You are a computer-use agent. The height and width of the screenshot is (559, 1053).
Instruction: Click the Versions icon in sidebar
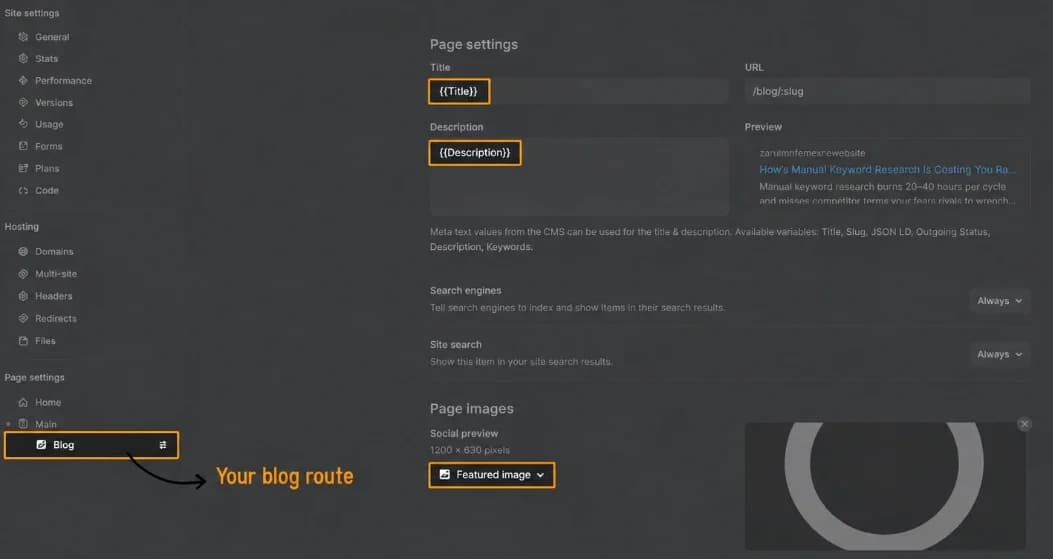[x=24, y=102]
